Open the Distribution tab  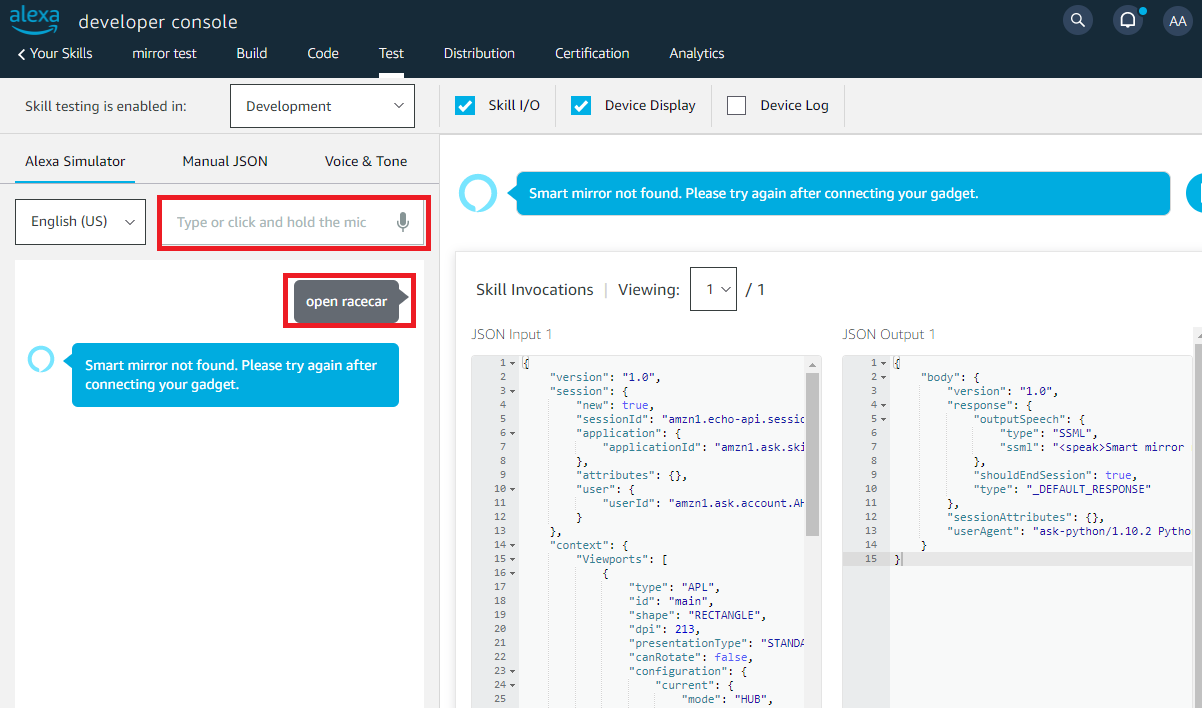tap(479, 53)
